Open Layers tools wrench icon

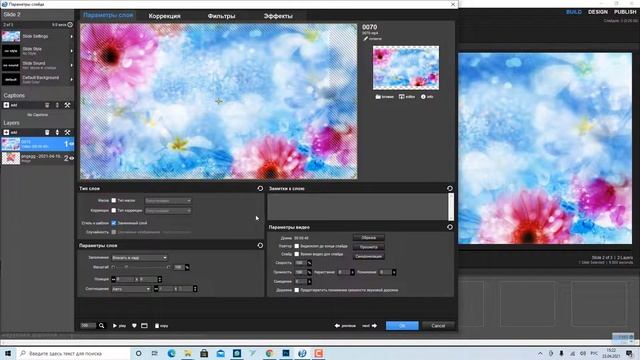67,132
